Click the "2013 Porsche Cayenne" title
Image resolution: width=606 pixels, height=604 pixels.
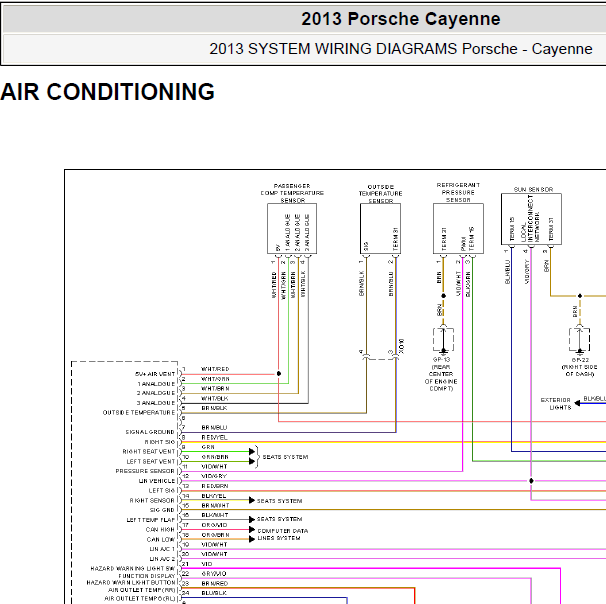(401, 19)
